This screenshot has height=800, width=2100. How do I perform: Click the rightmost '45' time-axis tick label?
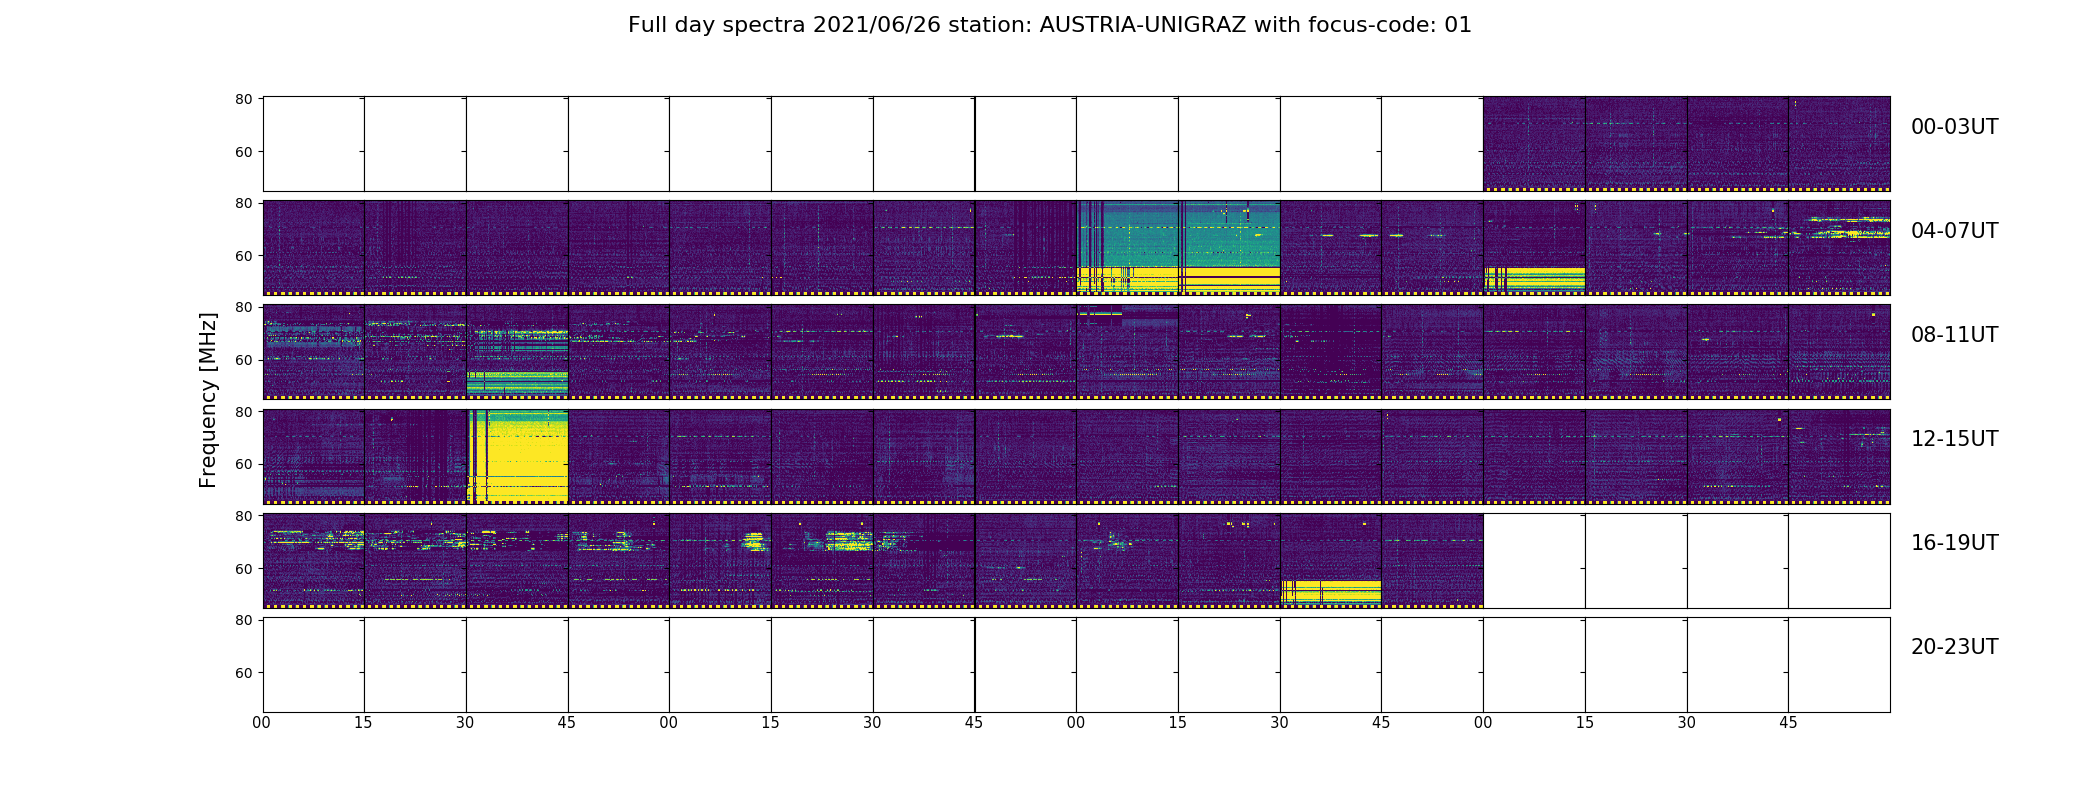tap(1788, 723)
